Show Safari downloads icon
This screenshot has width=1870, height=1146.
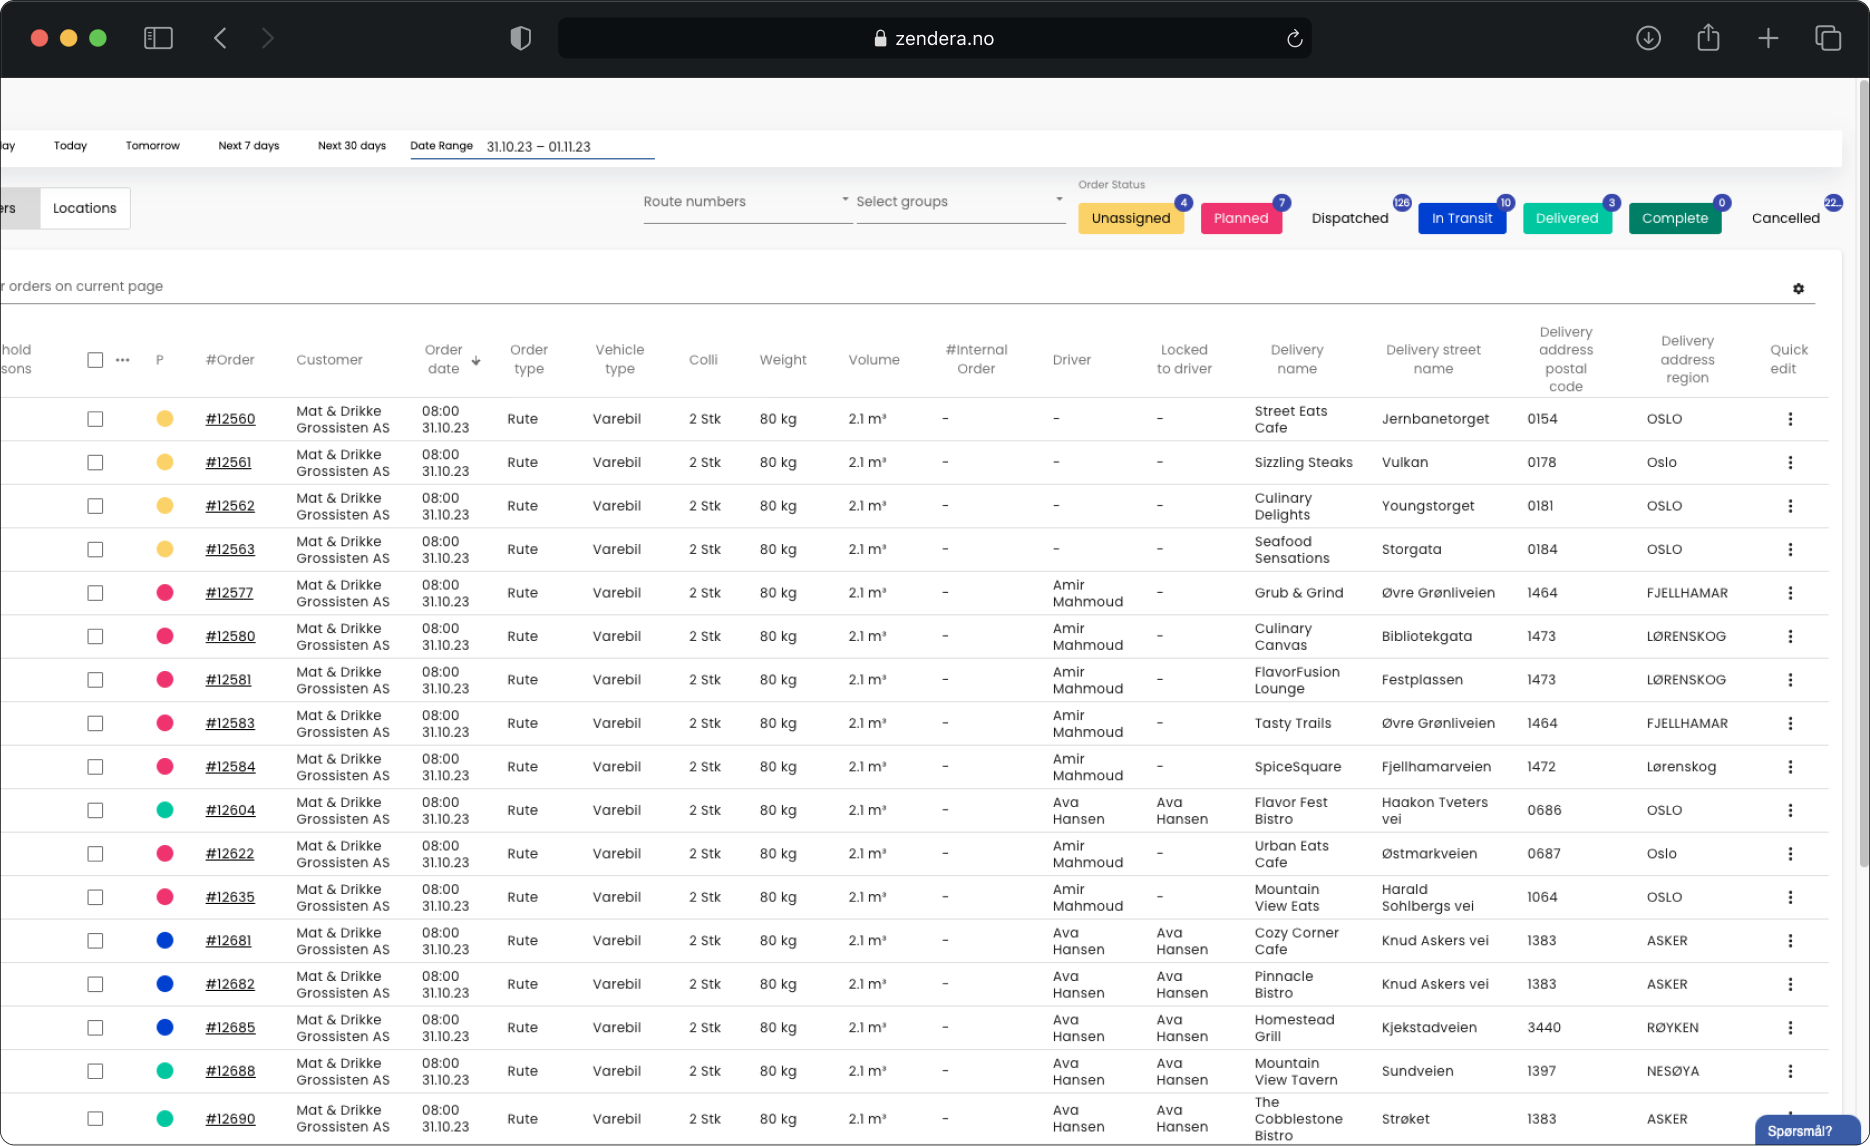click(x=1648, y=38)
